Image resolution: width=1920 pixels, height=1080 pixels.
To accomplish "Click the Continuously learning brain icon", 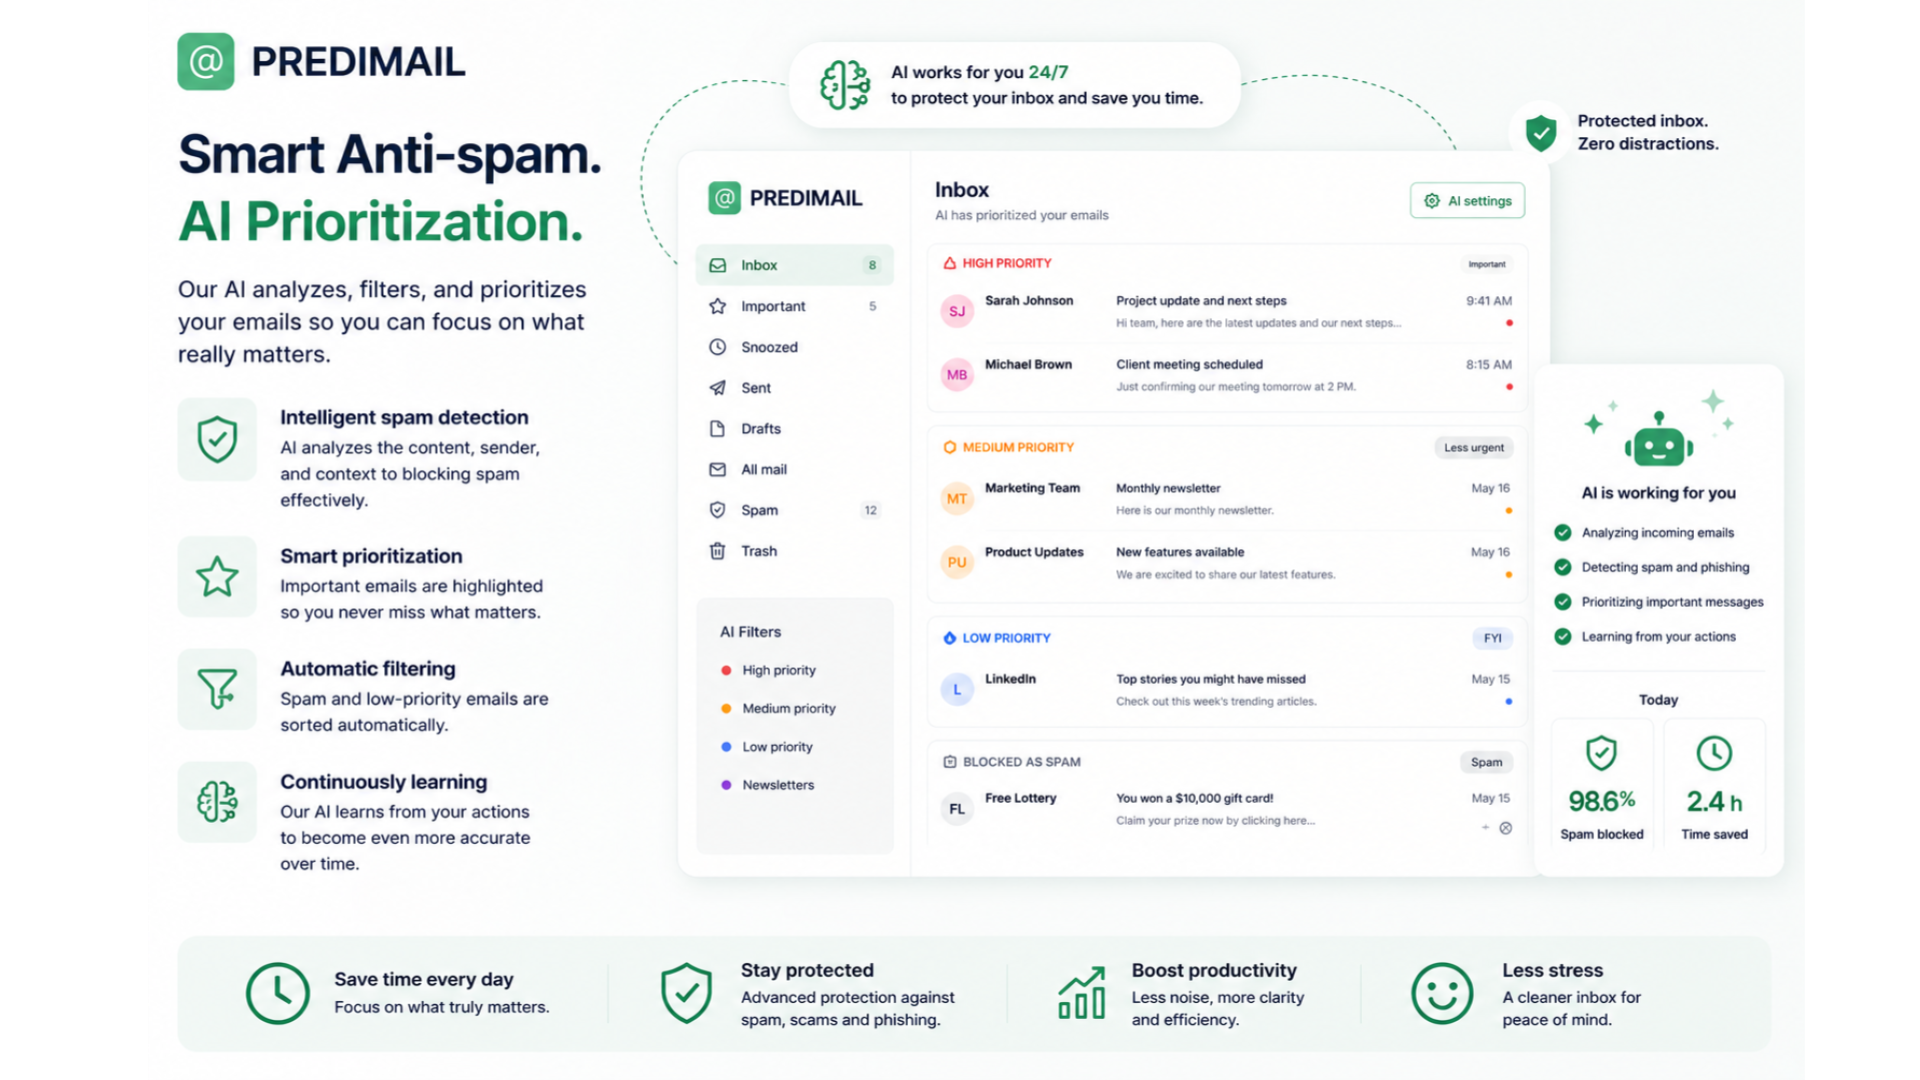I will tap(217, 802).
